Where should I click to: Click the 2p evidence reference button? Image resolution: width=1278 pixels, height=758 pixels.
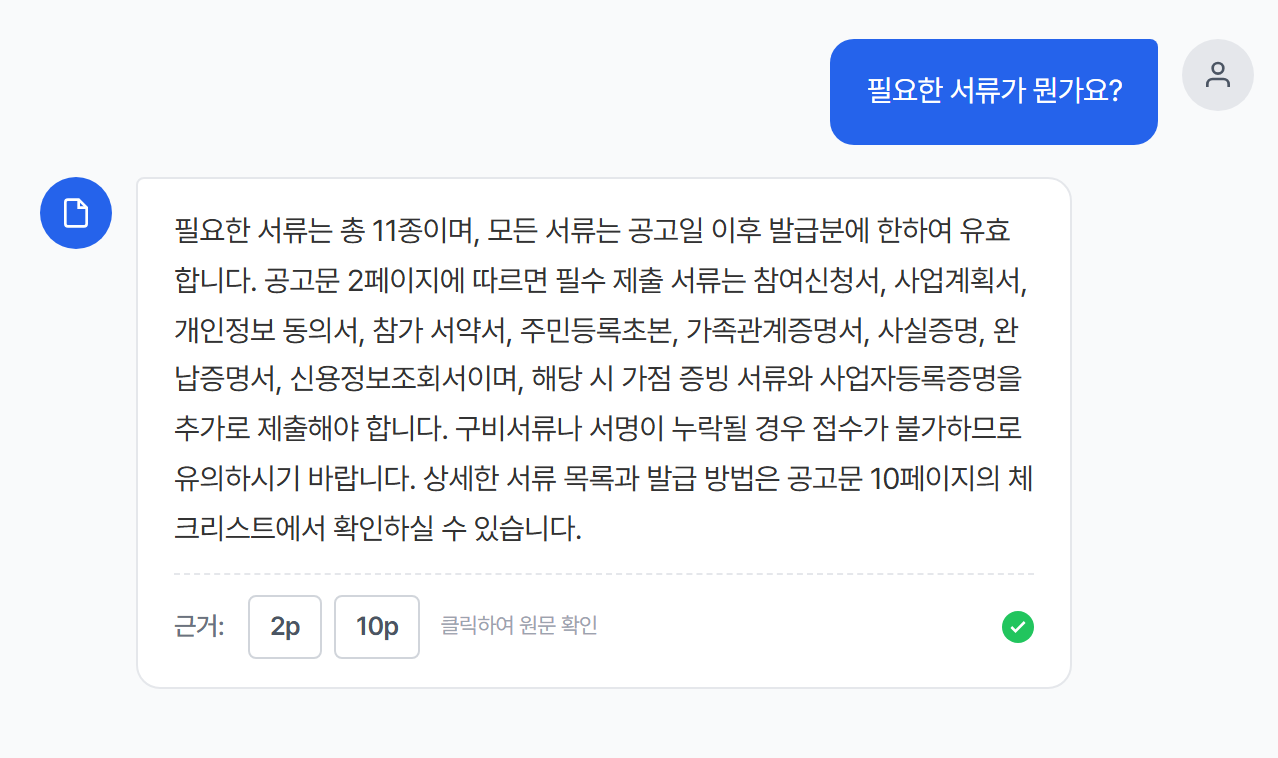pos(284,627)
